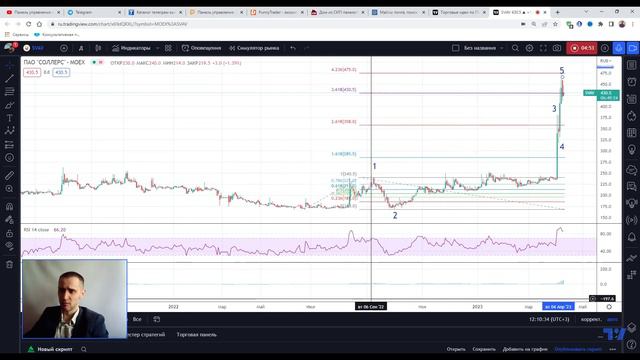Expand the indicators favorites dropdown arrow
The image size is (640, 360).
157,48
